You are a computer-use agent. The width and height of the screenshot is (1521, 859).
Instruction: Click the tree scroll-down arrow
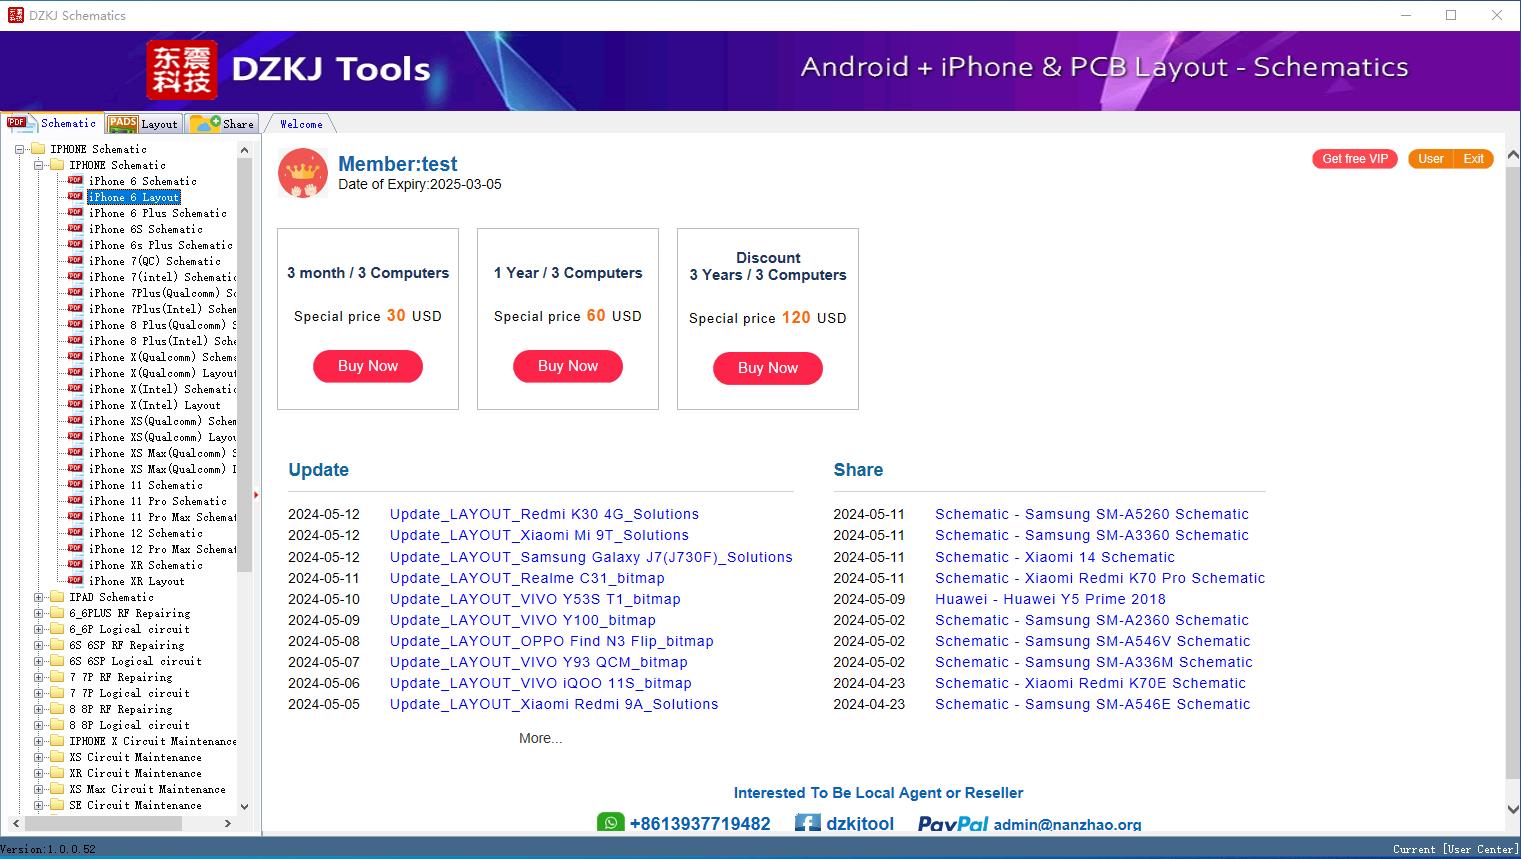point(244,806)
